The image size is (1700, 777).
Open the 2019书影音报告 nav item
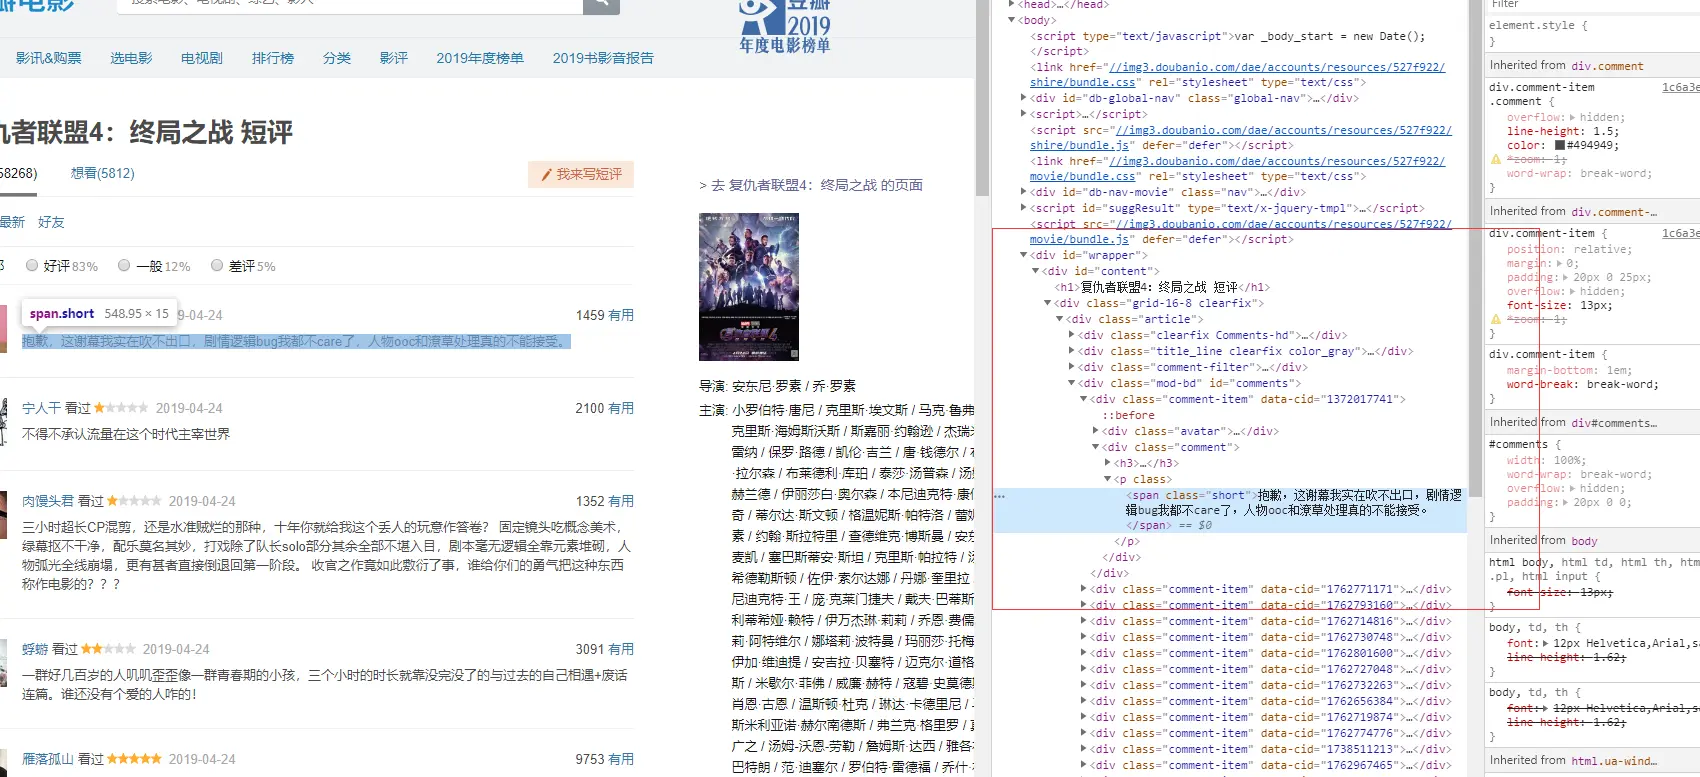pyautogui.click(x=603, y=58)
